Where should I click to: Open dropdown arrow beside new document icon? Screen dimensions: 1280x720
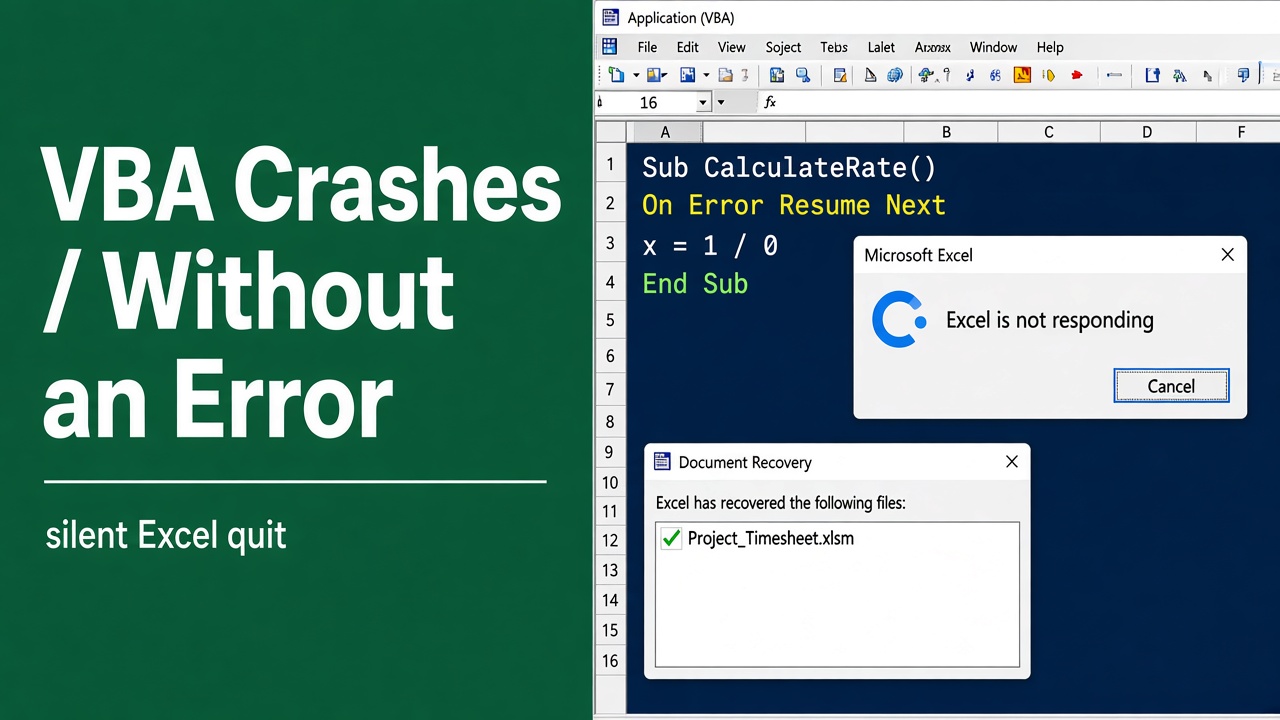(x=635, y=75)
